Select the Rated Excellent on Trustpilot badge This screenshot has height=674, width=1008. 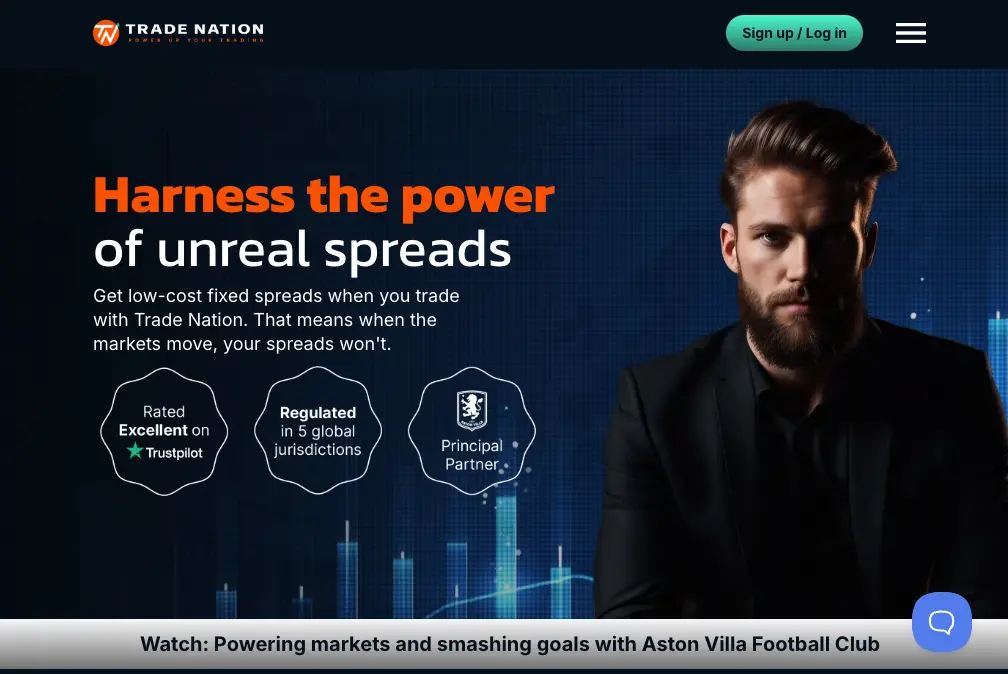[164, 432]
